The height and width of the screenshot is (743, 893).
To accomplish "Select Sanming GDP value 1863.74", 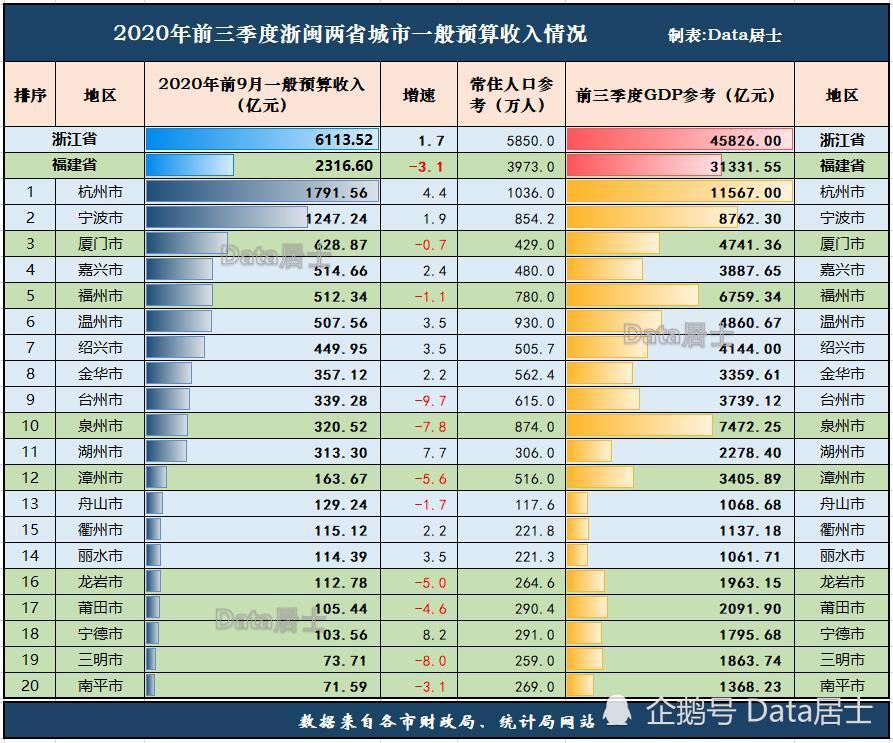I will click(x=750, y=661).
